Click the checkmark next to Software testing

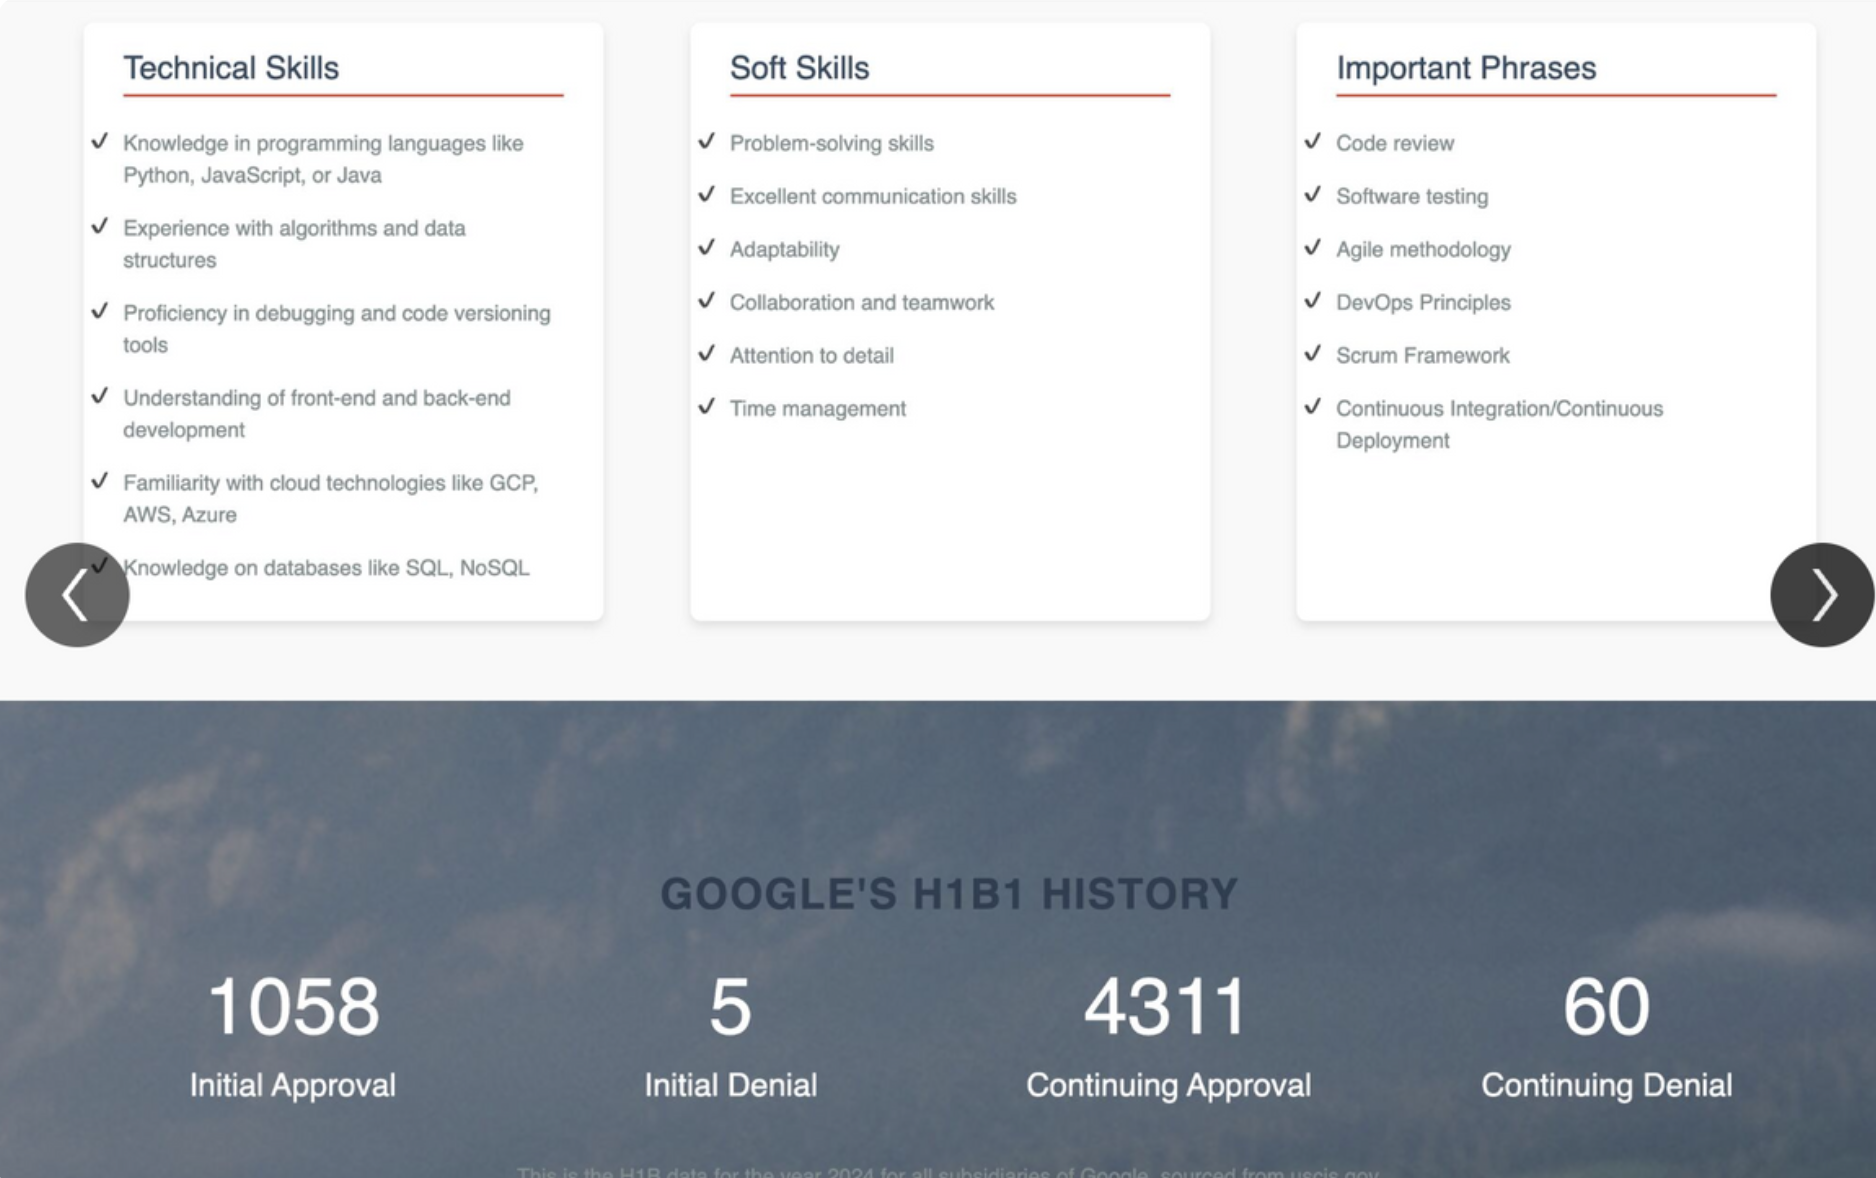(1315, 197)
